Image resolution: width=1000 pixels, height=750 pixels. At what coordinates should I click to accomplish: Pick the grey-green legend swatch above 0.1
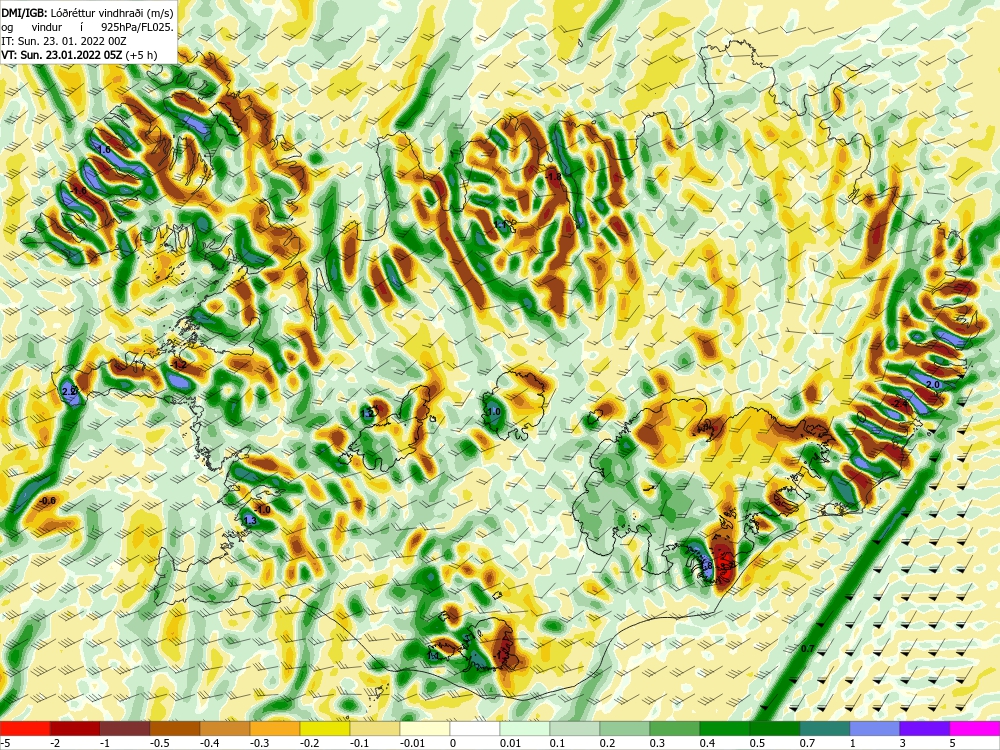pyautogui.click(x=575, y=728)
